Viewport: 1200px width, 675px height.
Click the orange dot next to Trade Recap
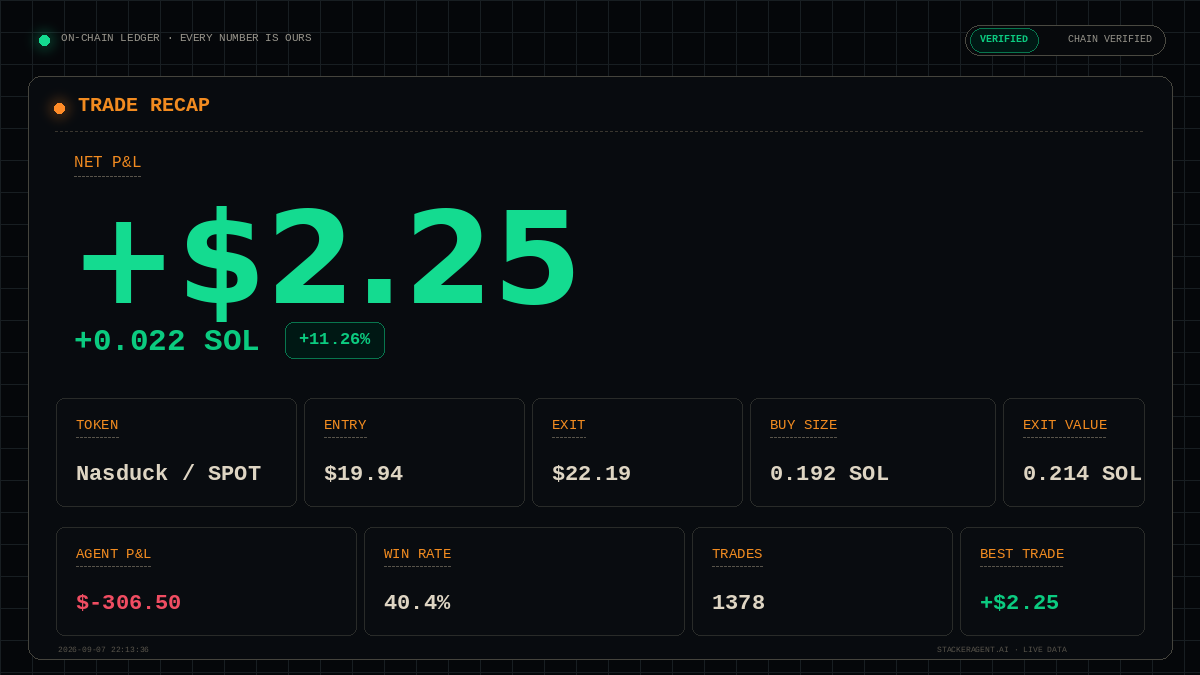(59, 108)
